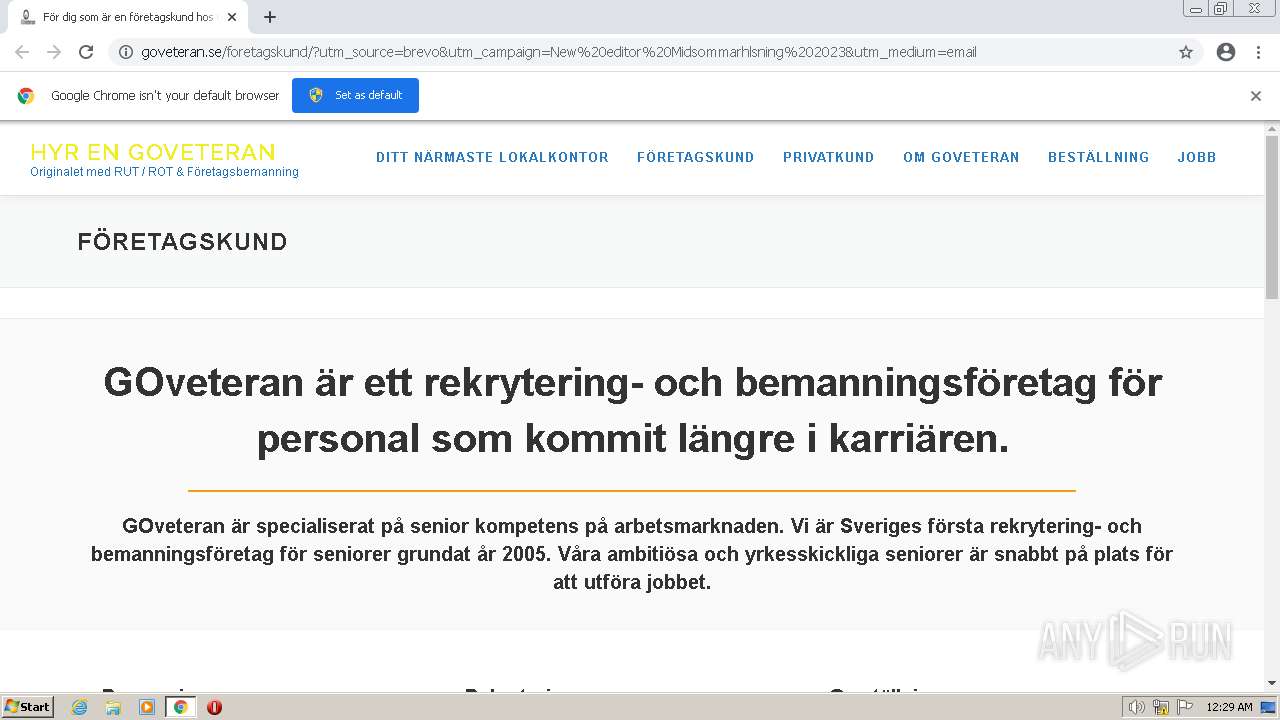Open a new browser tab

(x=270, y=17)
